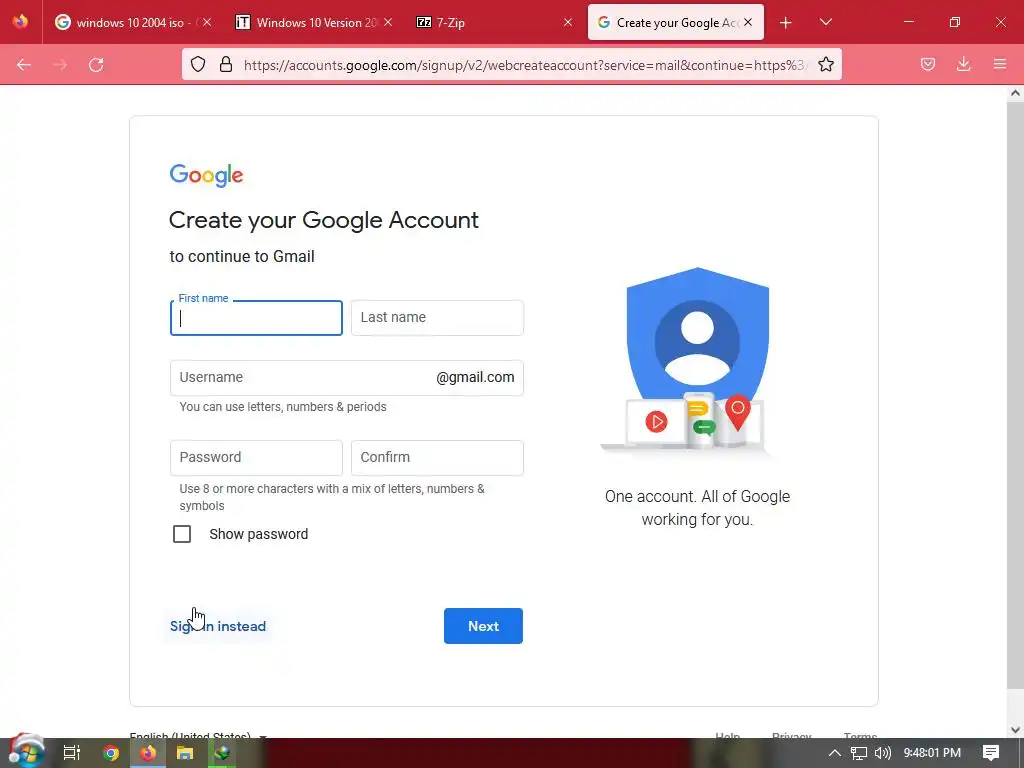Launch Chrome from the taskbar
The image size is (1024, 768).
coord(110,753)
